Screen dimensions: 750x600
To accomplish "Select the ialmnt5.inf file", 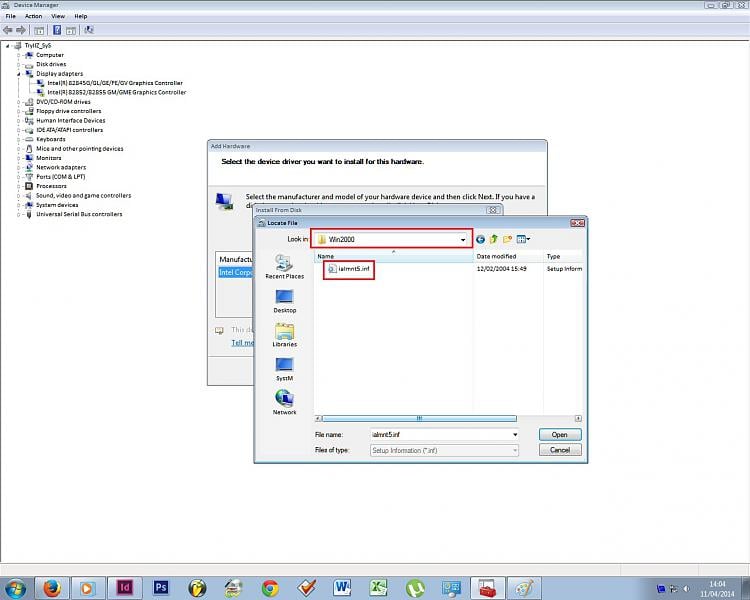I will coord(349,269).
